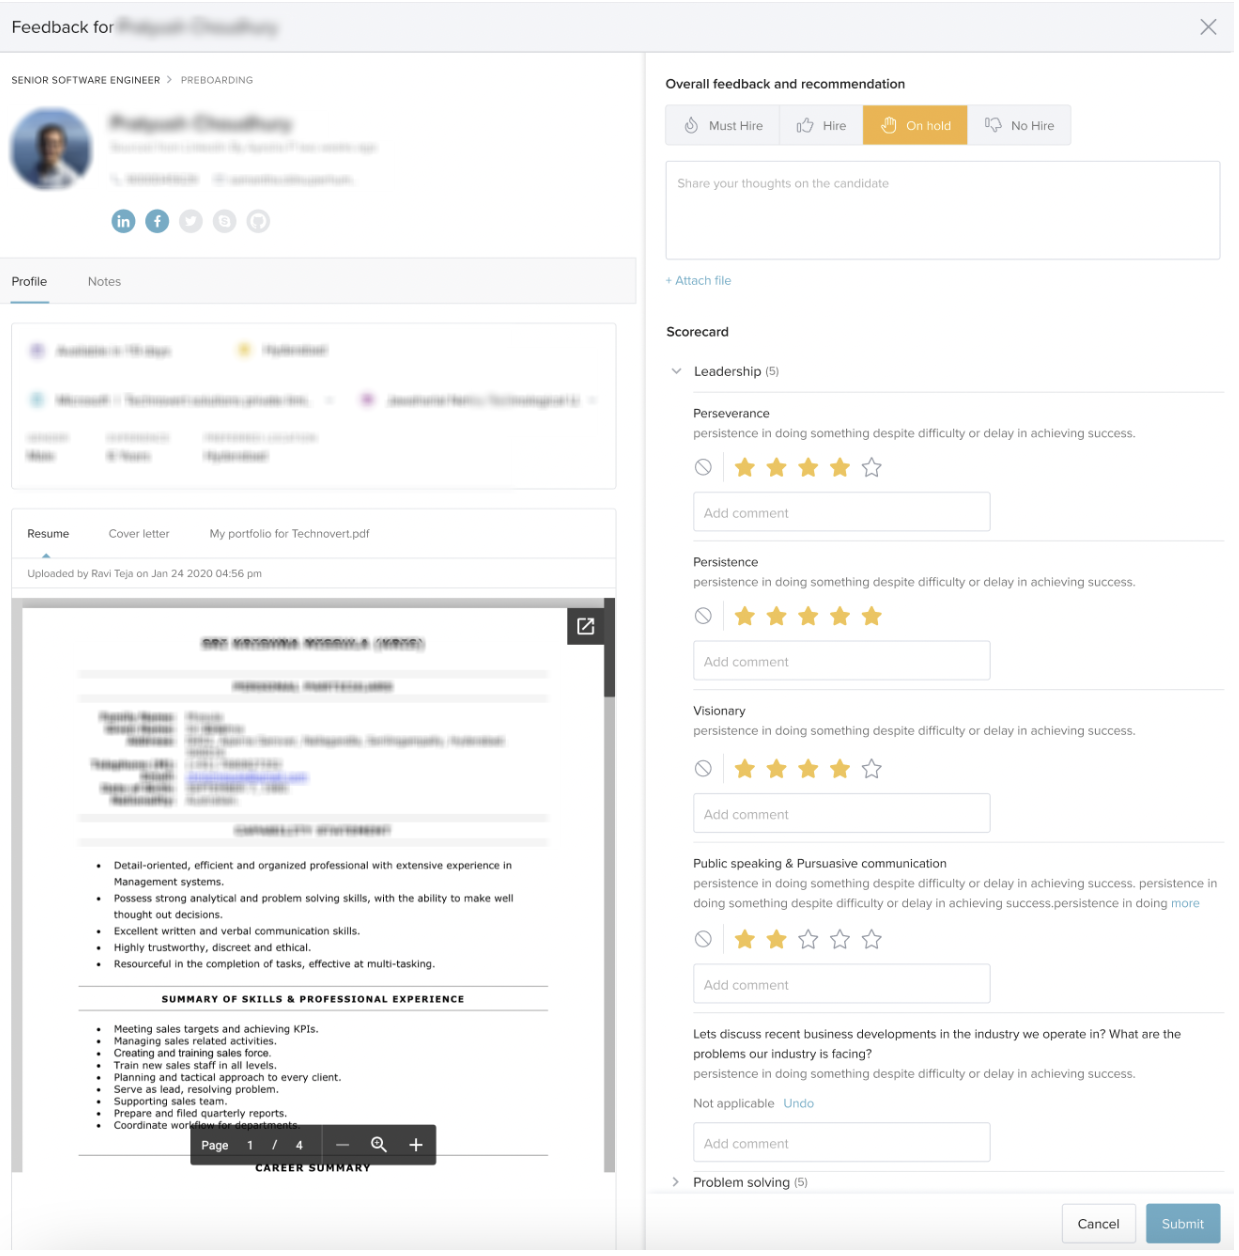The height and width of the screenshot is (1256, 1239).
Task: Select the Must Hire recommendation
Action: coord(725,126)
